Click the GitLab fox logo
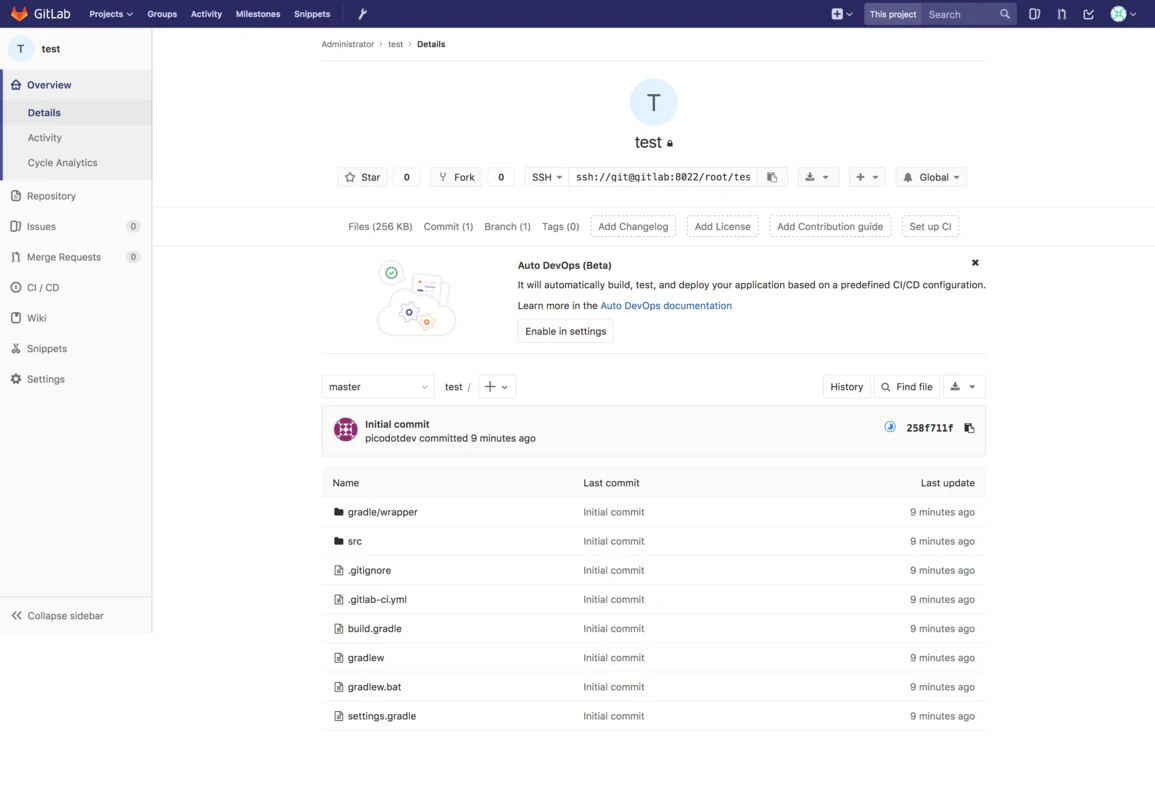1155x800 pixels. pos(19,14)
